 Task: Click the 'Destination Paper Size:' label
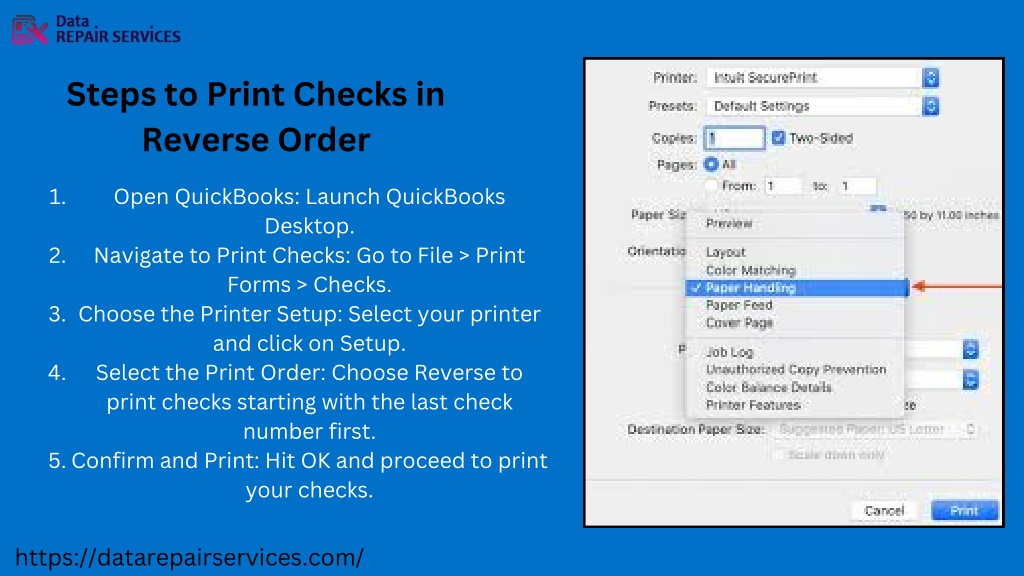coord(696,429)
